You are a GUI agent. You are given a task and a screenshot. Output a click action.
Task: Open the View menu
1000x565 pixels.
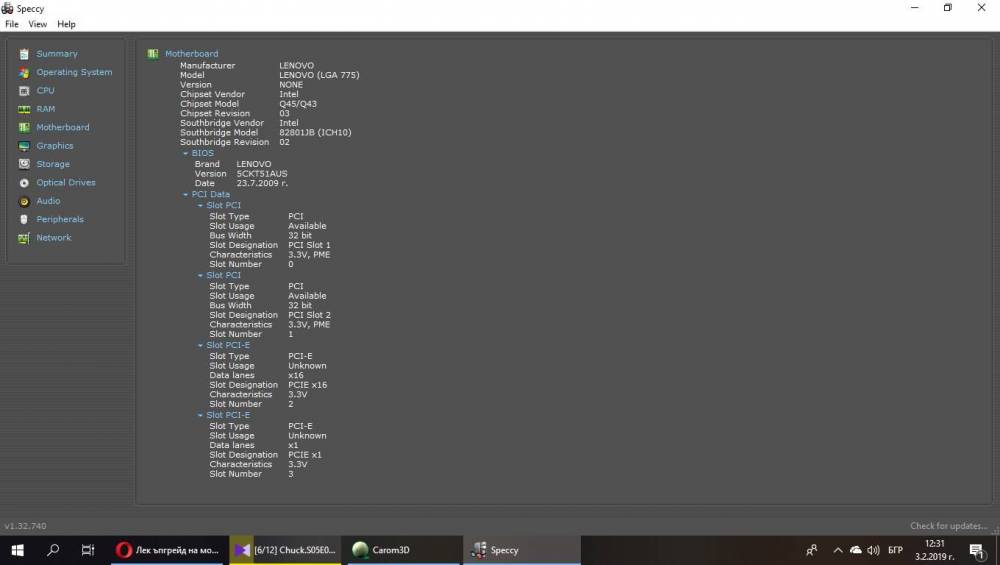tap(38, 24)
